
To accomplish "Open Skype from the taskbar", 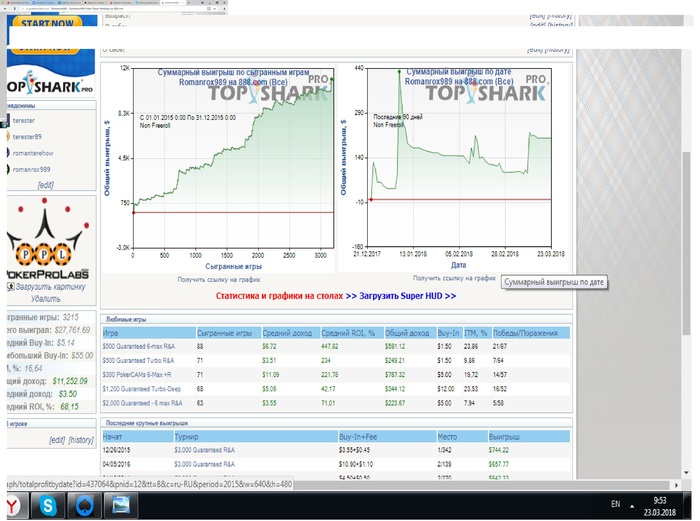I will (x=47, y=505).
